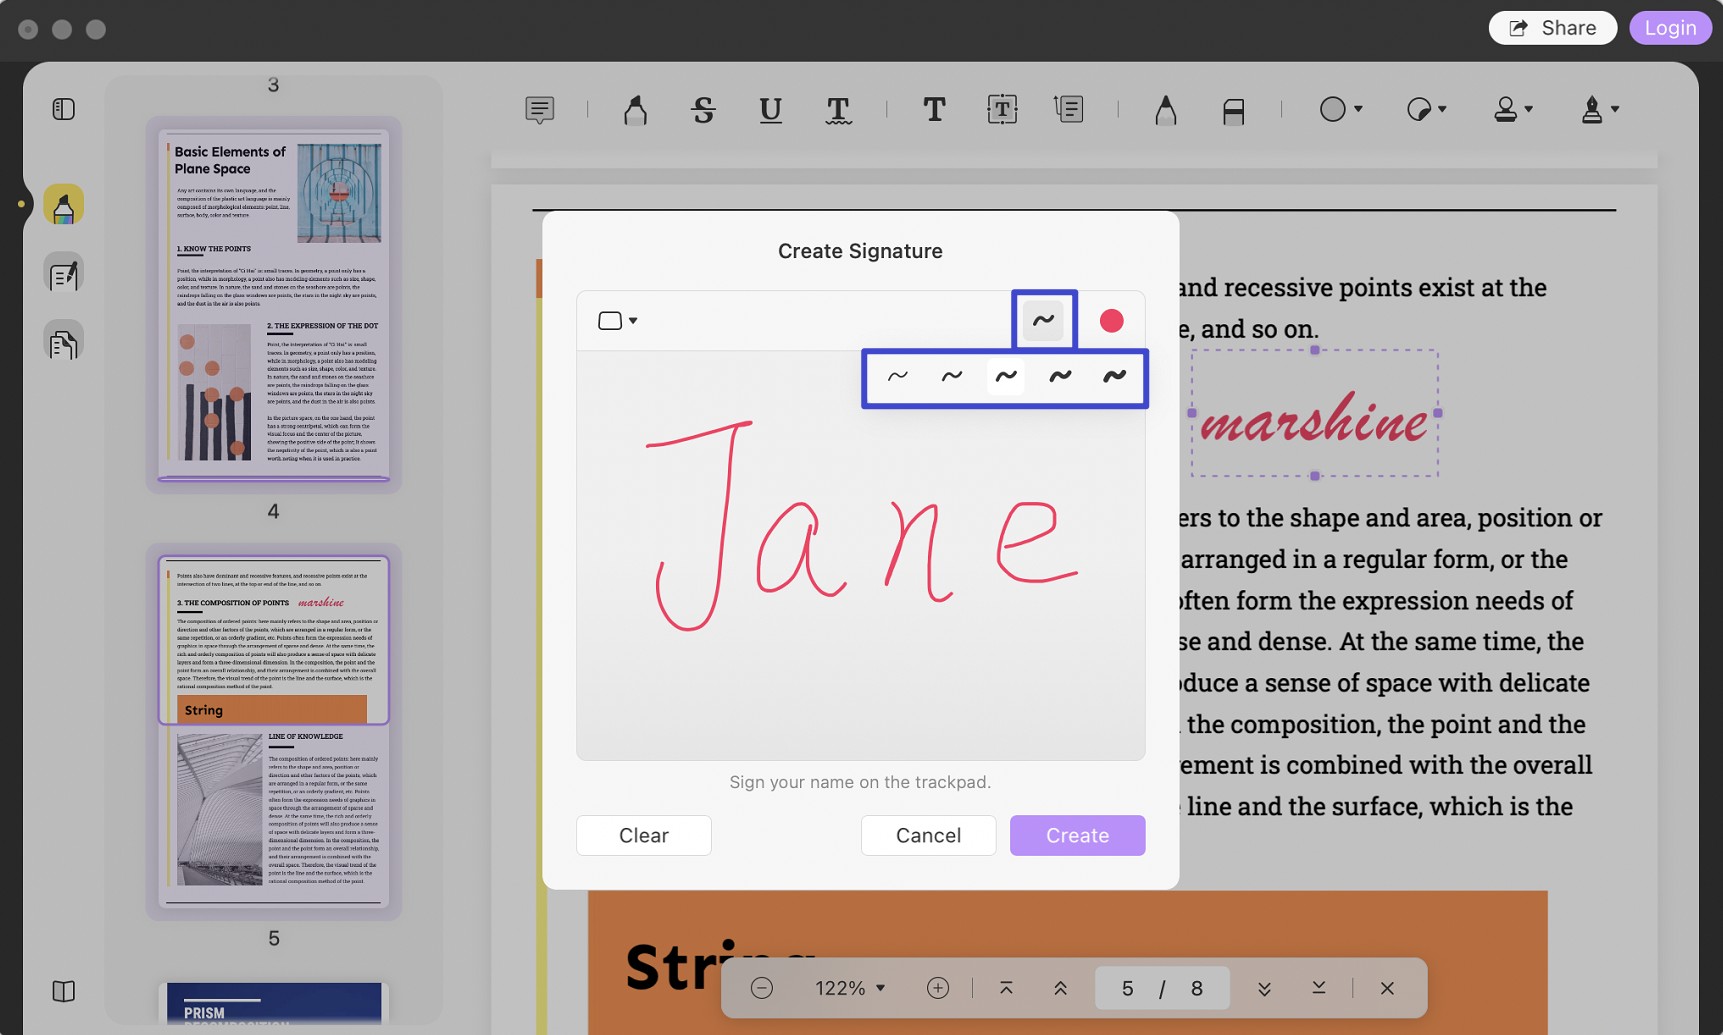Expand the signature input method dropdown
The height and width of the screenshot is (1035, 1723).
617,321
